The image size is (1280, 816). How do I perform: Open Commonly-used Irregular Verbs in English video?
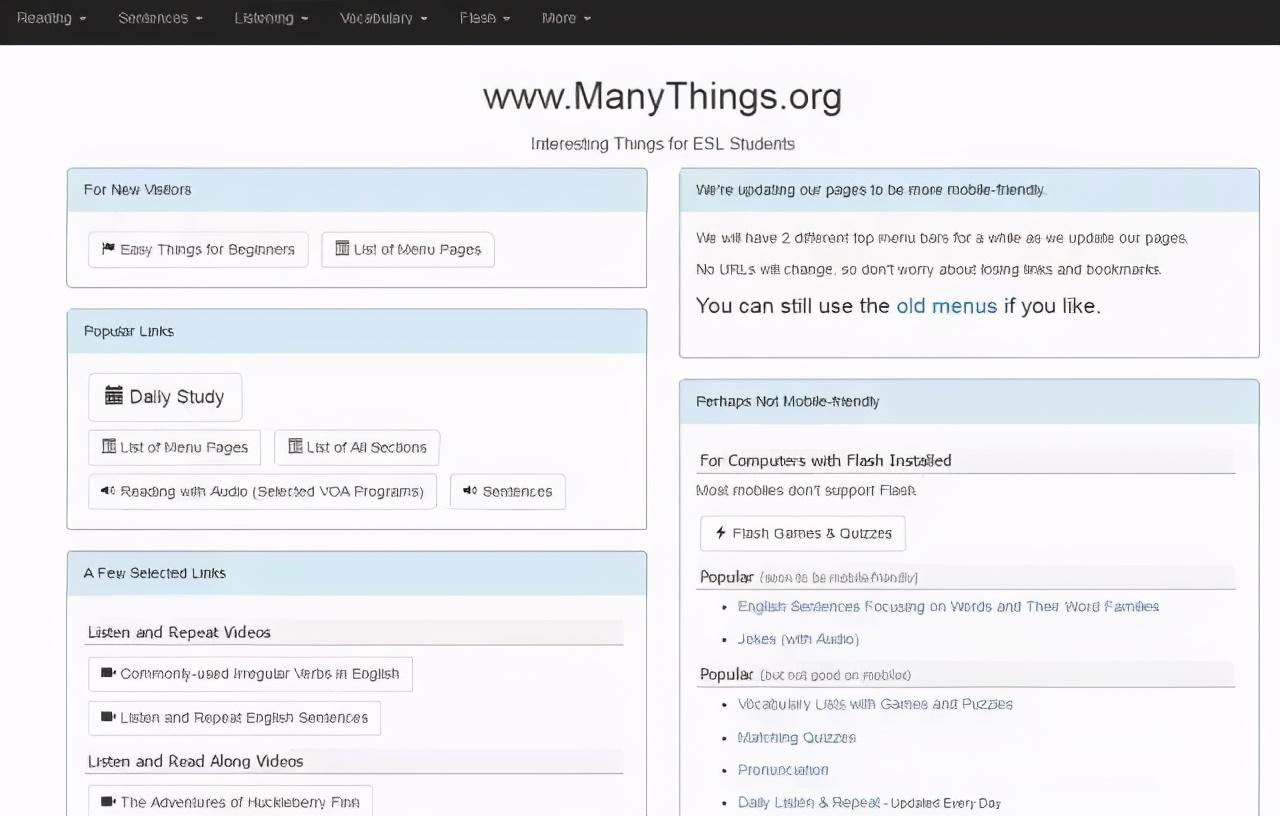tap(250, 674)
